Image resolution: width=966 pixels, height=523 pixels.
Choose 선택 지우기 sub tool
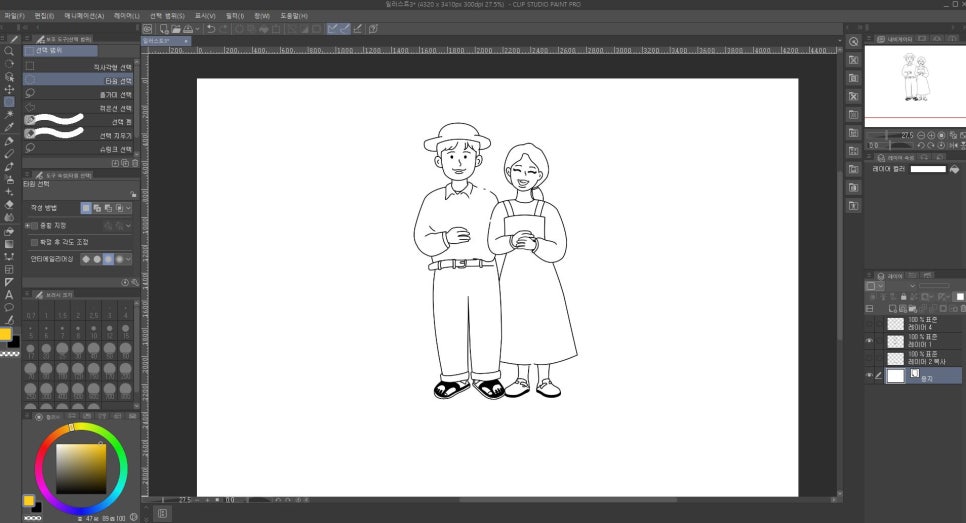[78, 135]
